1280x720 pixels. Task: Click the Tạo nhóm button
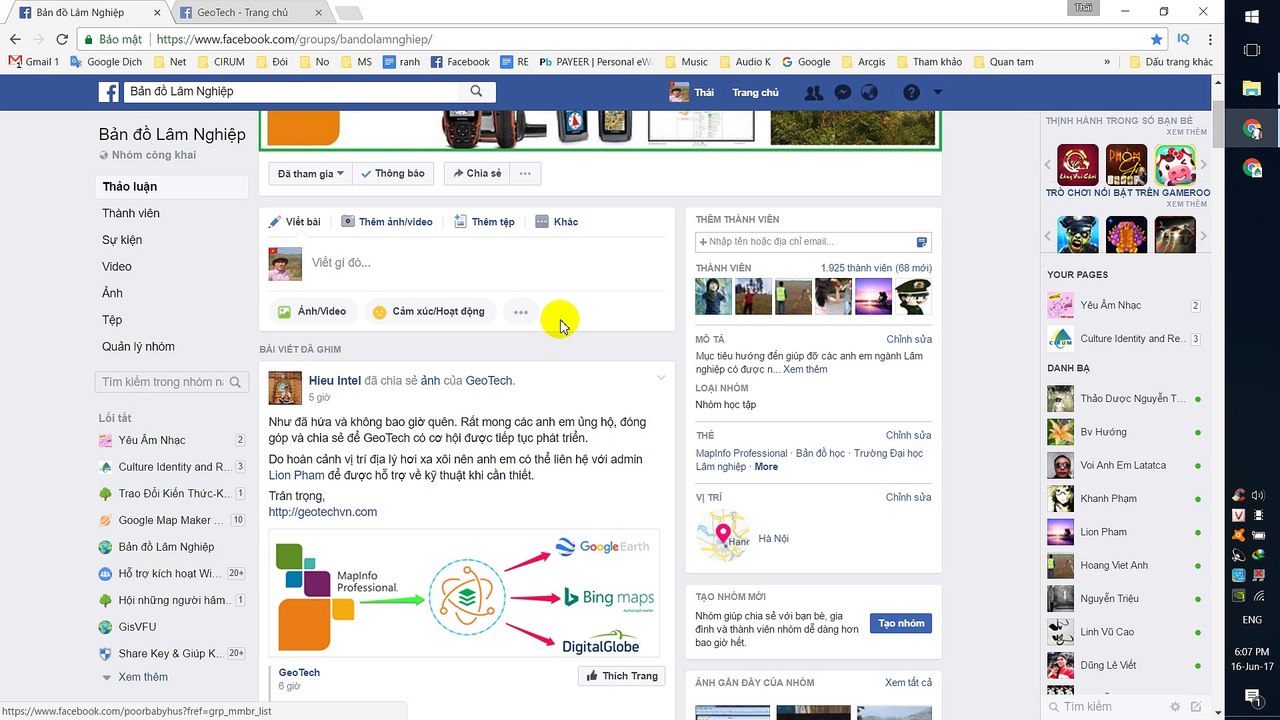point(901,623)
